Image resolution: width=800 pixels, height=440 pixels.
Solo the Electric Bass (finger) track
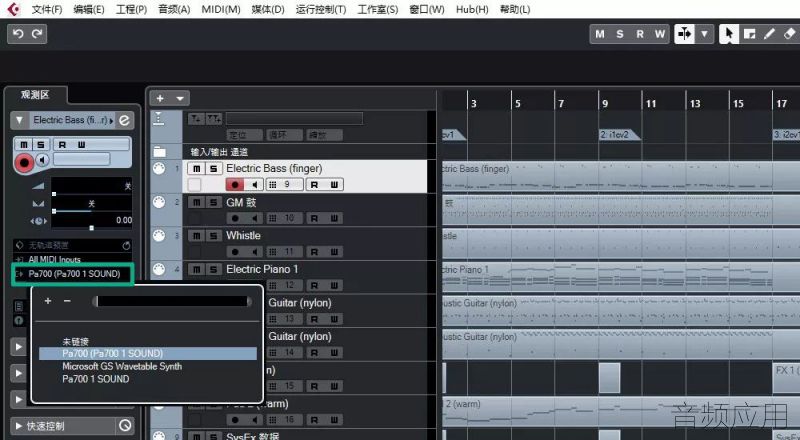click(x=213, y=168)
